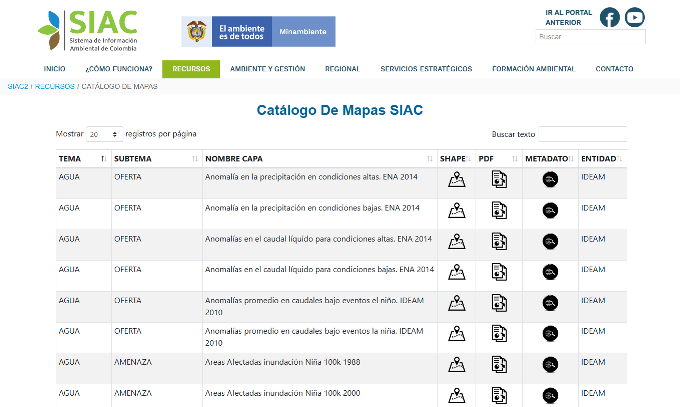This screenshot has height=407, width=681.
Task: Open the YouTube icon in header
Action: [635, 17]
